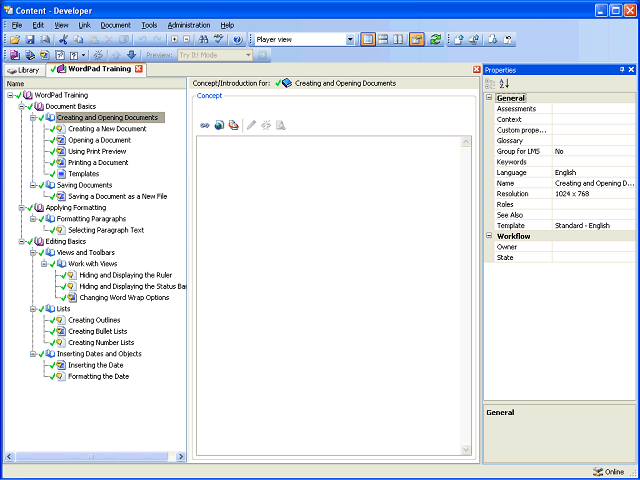
Task: Open the Link menu
Action: coord(84,25)
